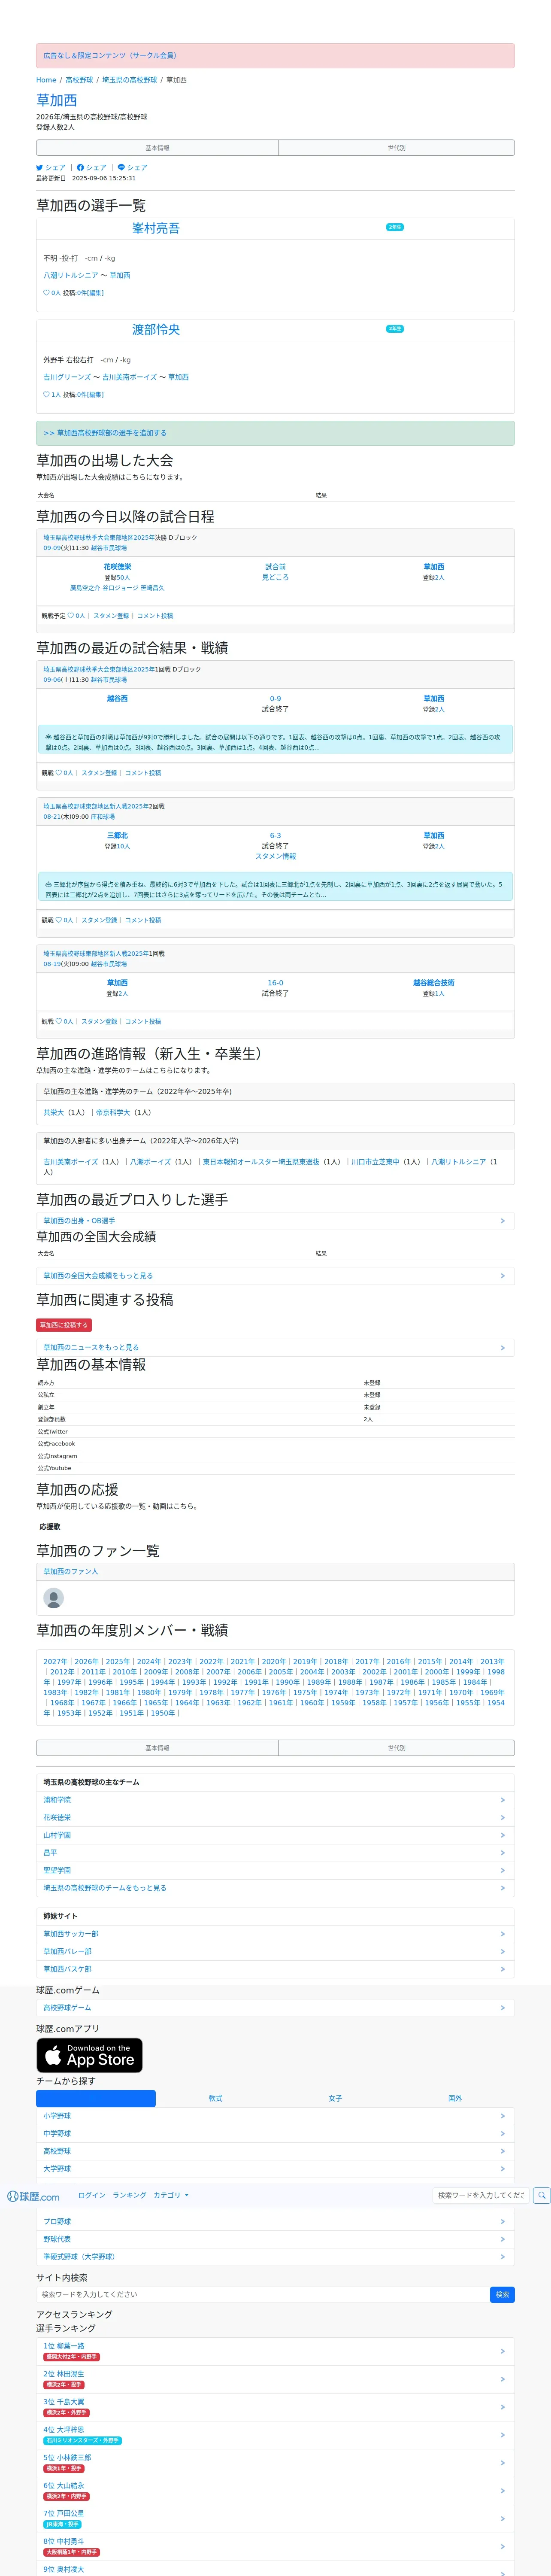Click the 埼玉県の高校野球 breadcrumb link
The height and width of the screenshot is (2576, 551).
(x=130, y=80)
